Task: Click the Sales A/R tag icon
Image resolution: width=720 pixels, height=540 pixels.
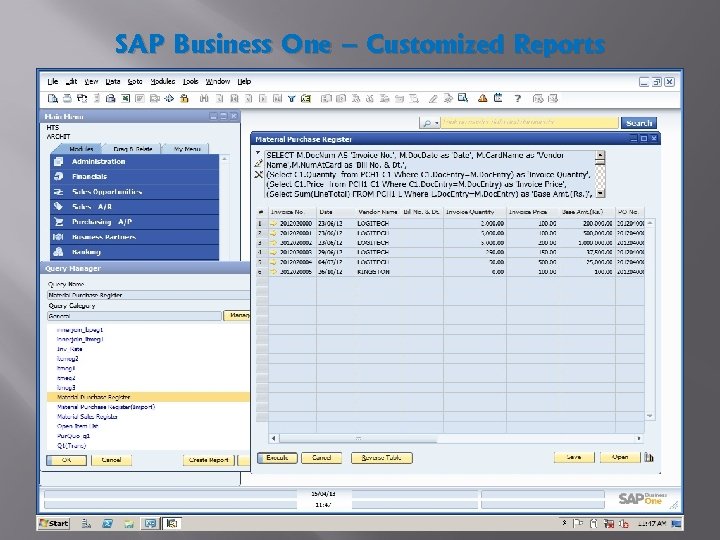Action: pos(59,207)
